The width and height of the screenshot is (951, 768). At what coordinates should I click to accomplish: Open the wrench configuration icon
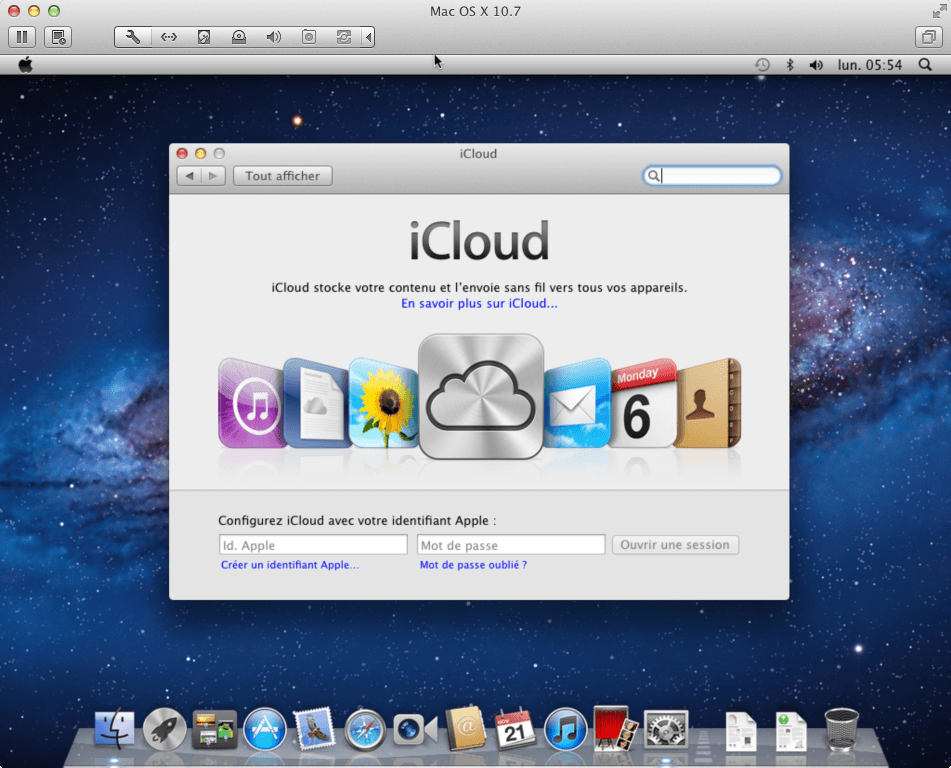click(x=133, y=37)
